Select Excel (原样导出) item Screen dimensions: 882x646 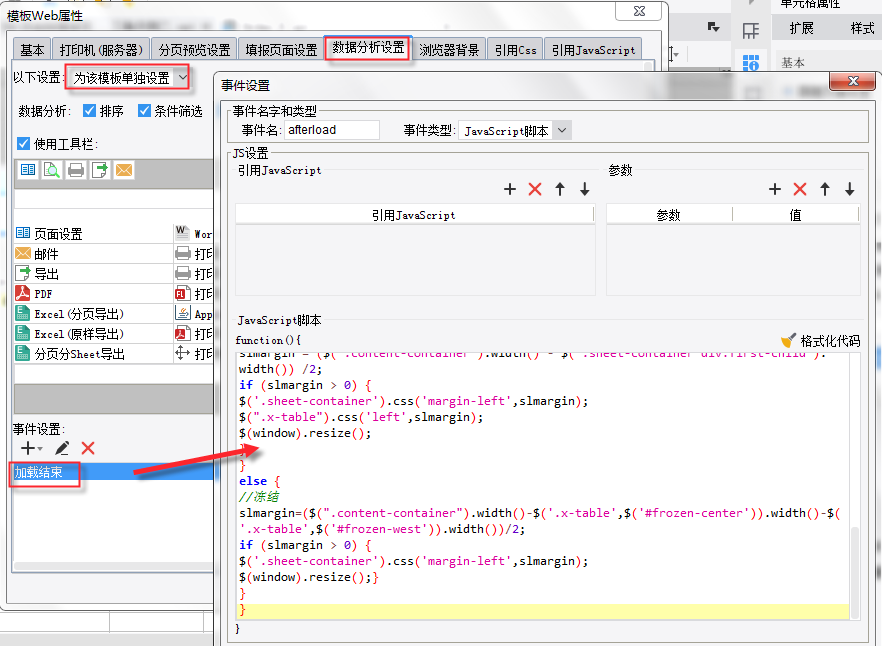(x=93, y=334)
